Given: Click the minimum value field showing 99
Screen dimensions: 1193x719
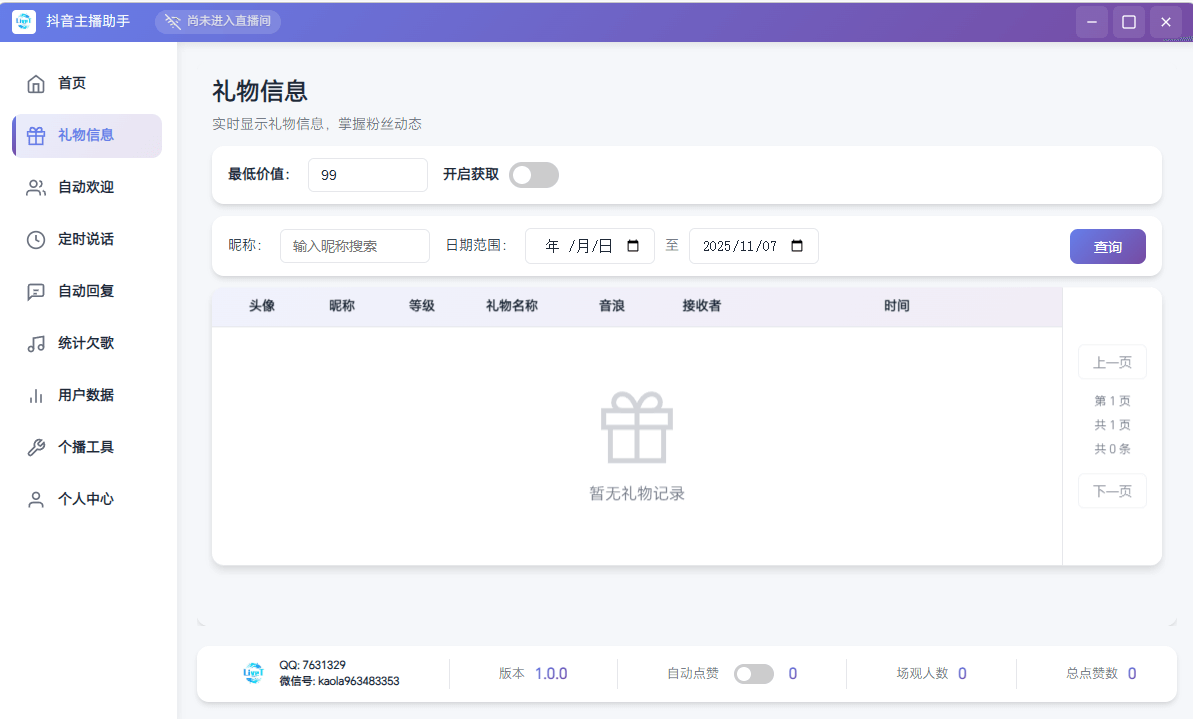Looking at the screenshot, I should click(x=367, y=174).
